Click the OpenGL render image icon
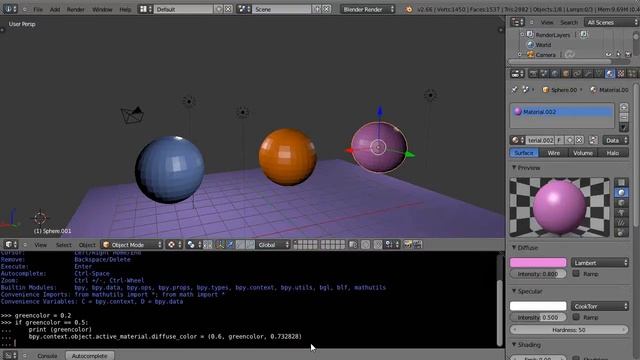The width and height of the screenshot is (640, 360). [x=407, y=244]
